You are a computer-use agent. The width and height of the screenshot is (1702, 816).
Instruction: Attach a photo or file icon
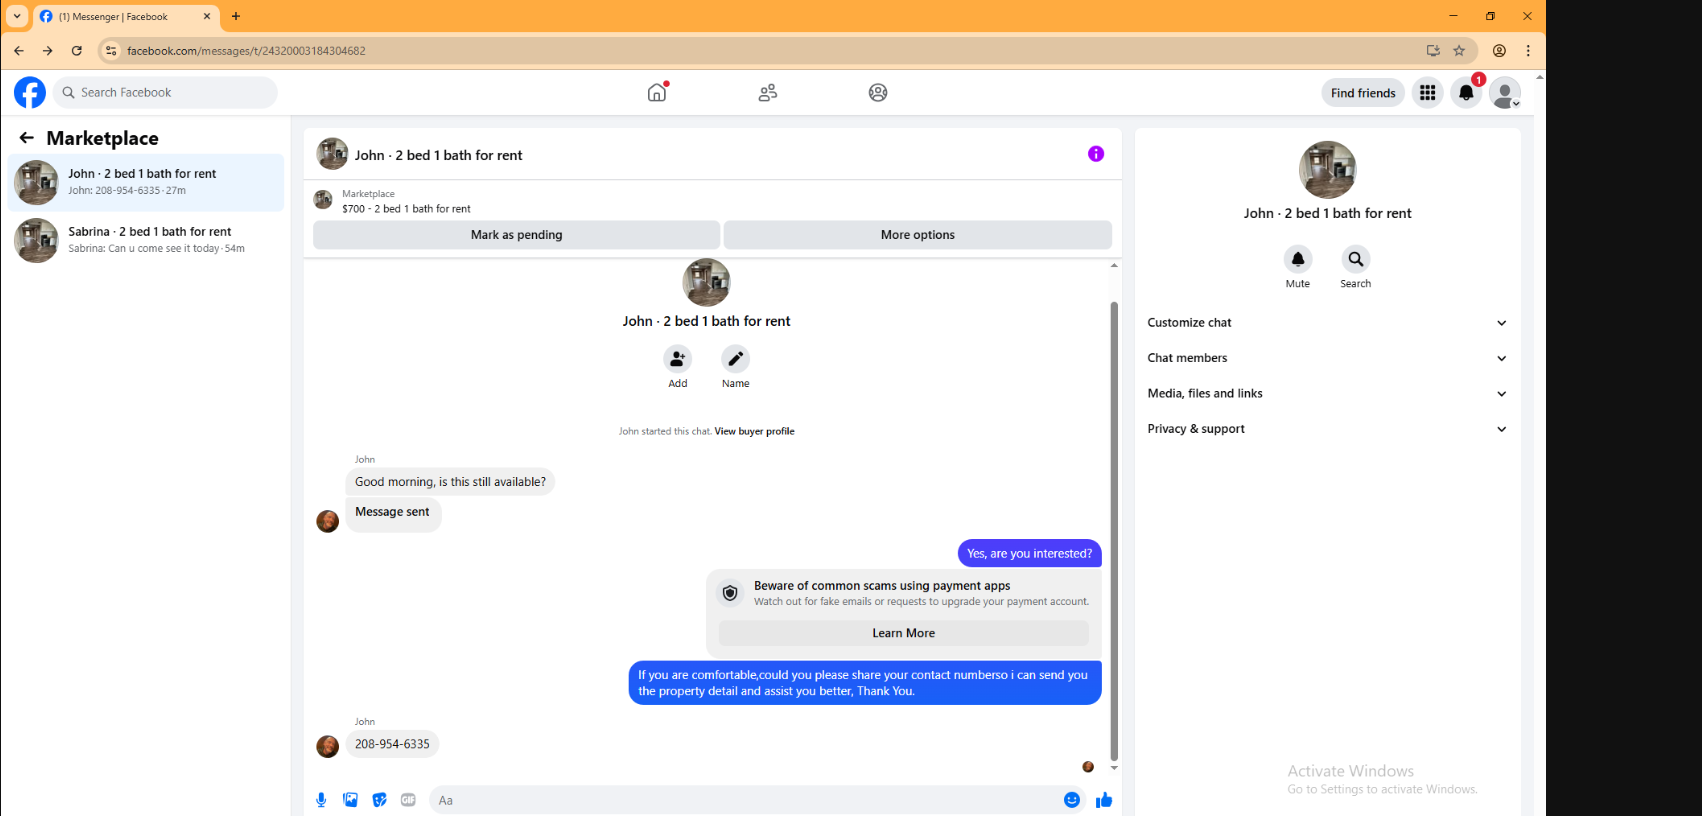(350, 800)
